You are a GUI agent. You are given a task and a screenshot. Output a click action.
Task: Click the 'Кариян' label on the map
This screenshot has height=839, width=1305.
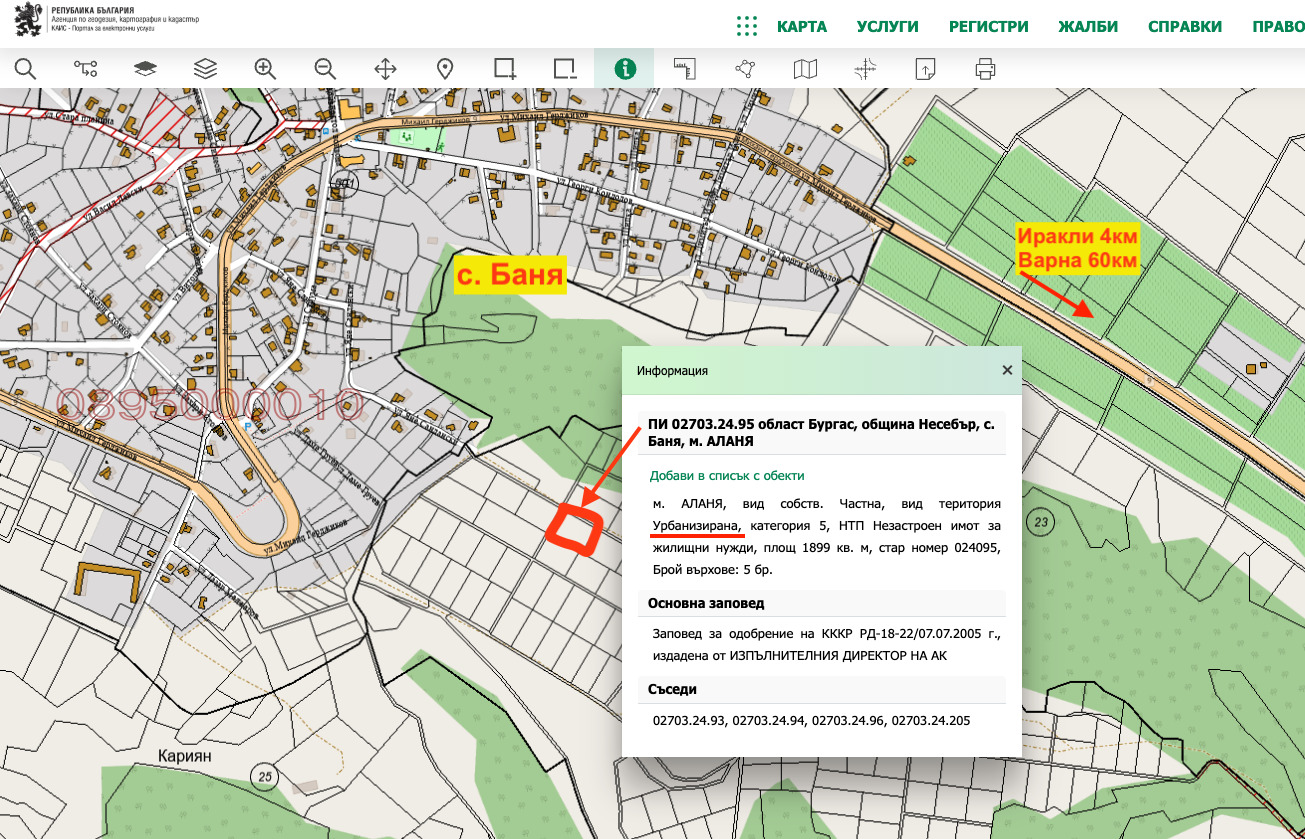pyautogui.click(x=185, y=757)
